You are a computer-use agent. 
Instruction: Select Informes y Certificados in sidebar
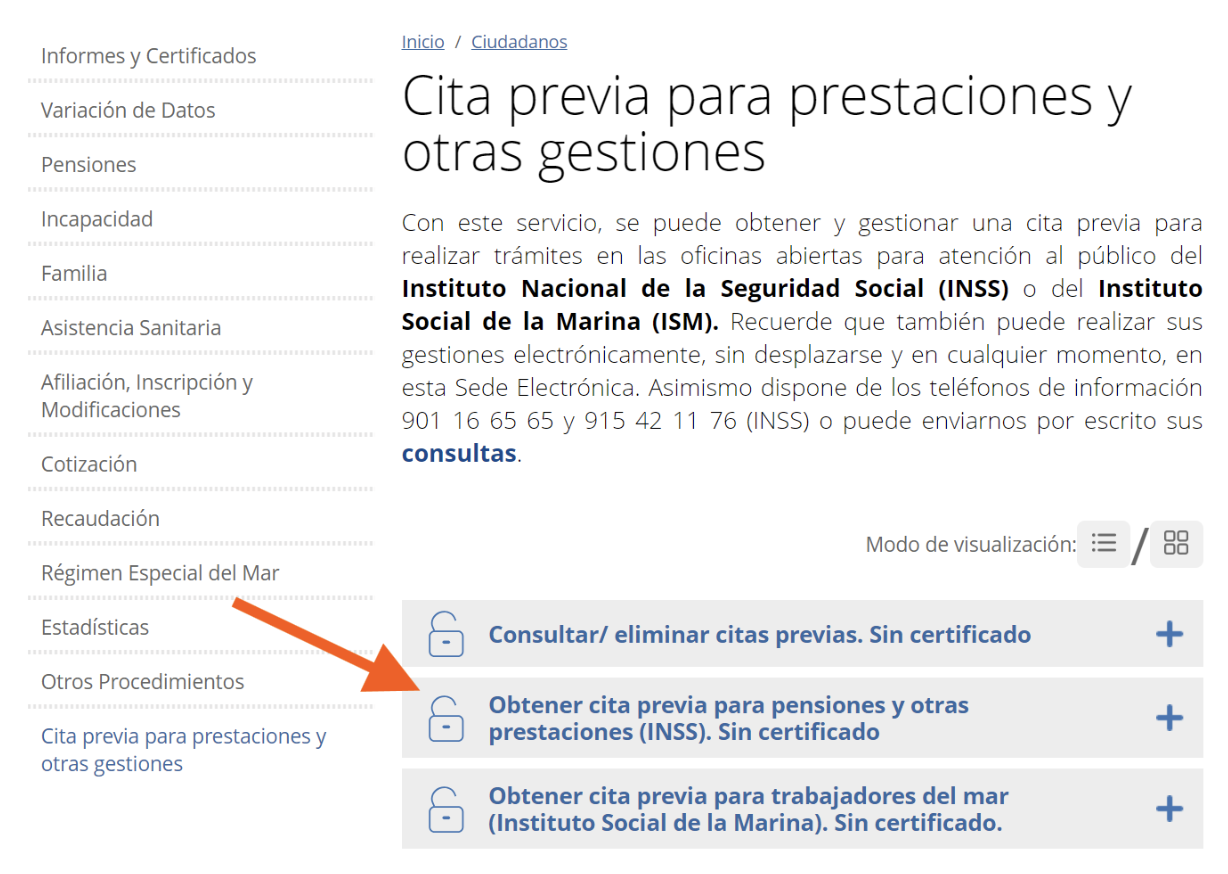click(149, 56)
